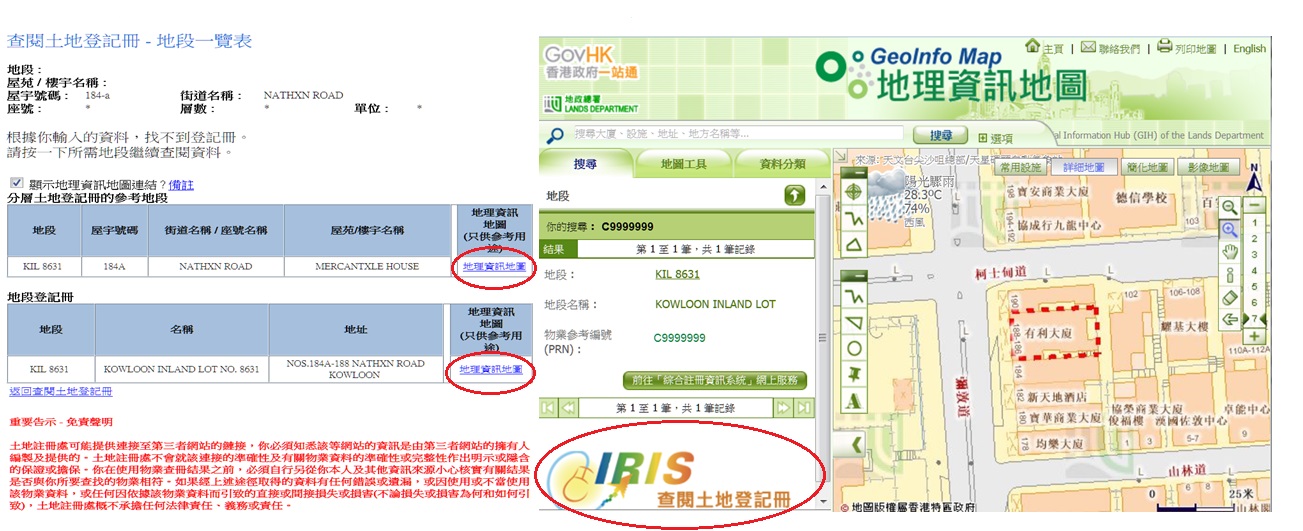Viewport: 1303px width, 531px height.
Task: Click the print map printer icon
Action: click(1164, 47)
